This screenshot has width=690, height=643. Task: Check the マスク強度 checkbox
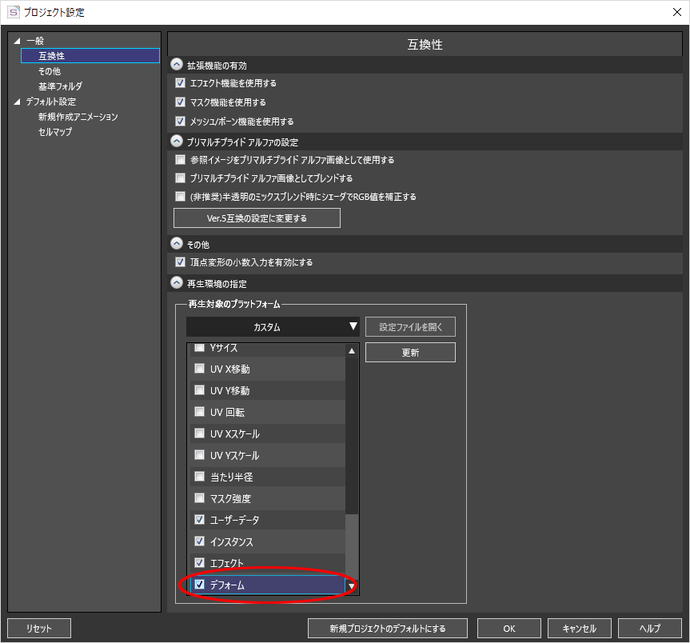pyautogui.click(x=199, y=498)
